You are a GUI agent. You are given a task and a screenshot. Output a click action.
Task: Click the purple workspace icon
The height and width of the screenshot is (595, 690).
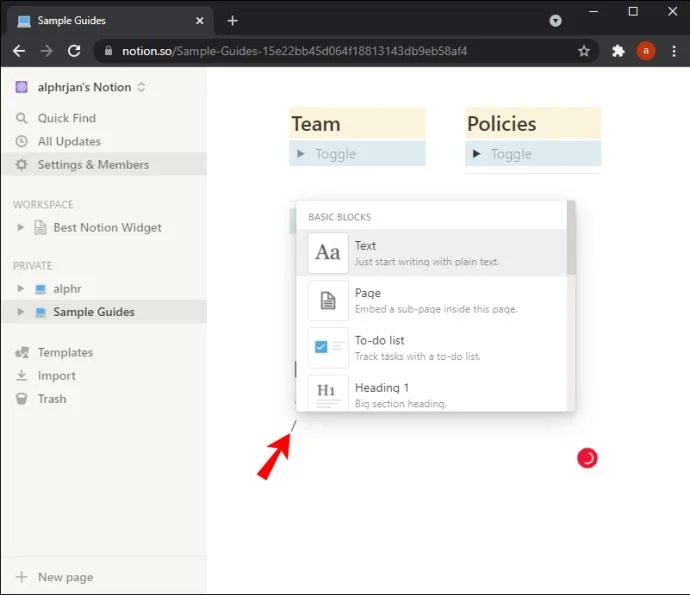click(x=22, y=87)
